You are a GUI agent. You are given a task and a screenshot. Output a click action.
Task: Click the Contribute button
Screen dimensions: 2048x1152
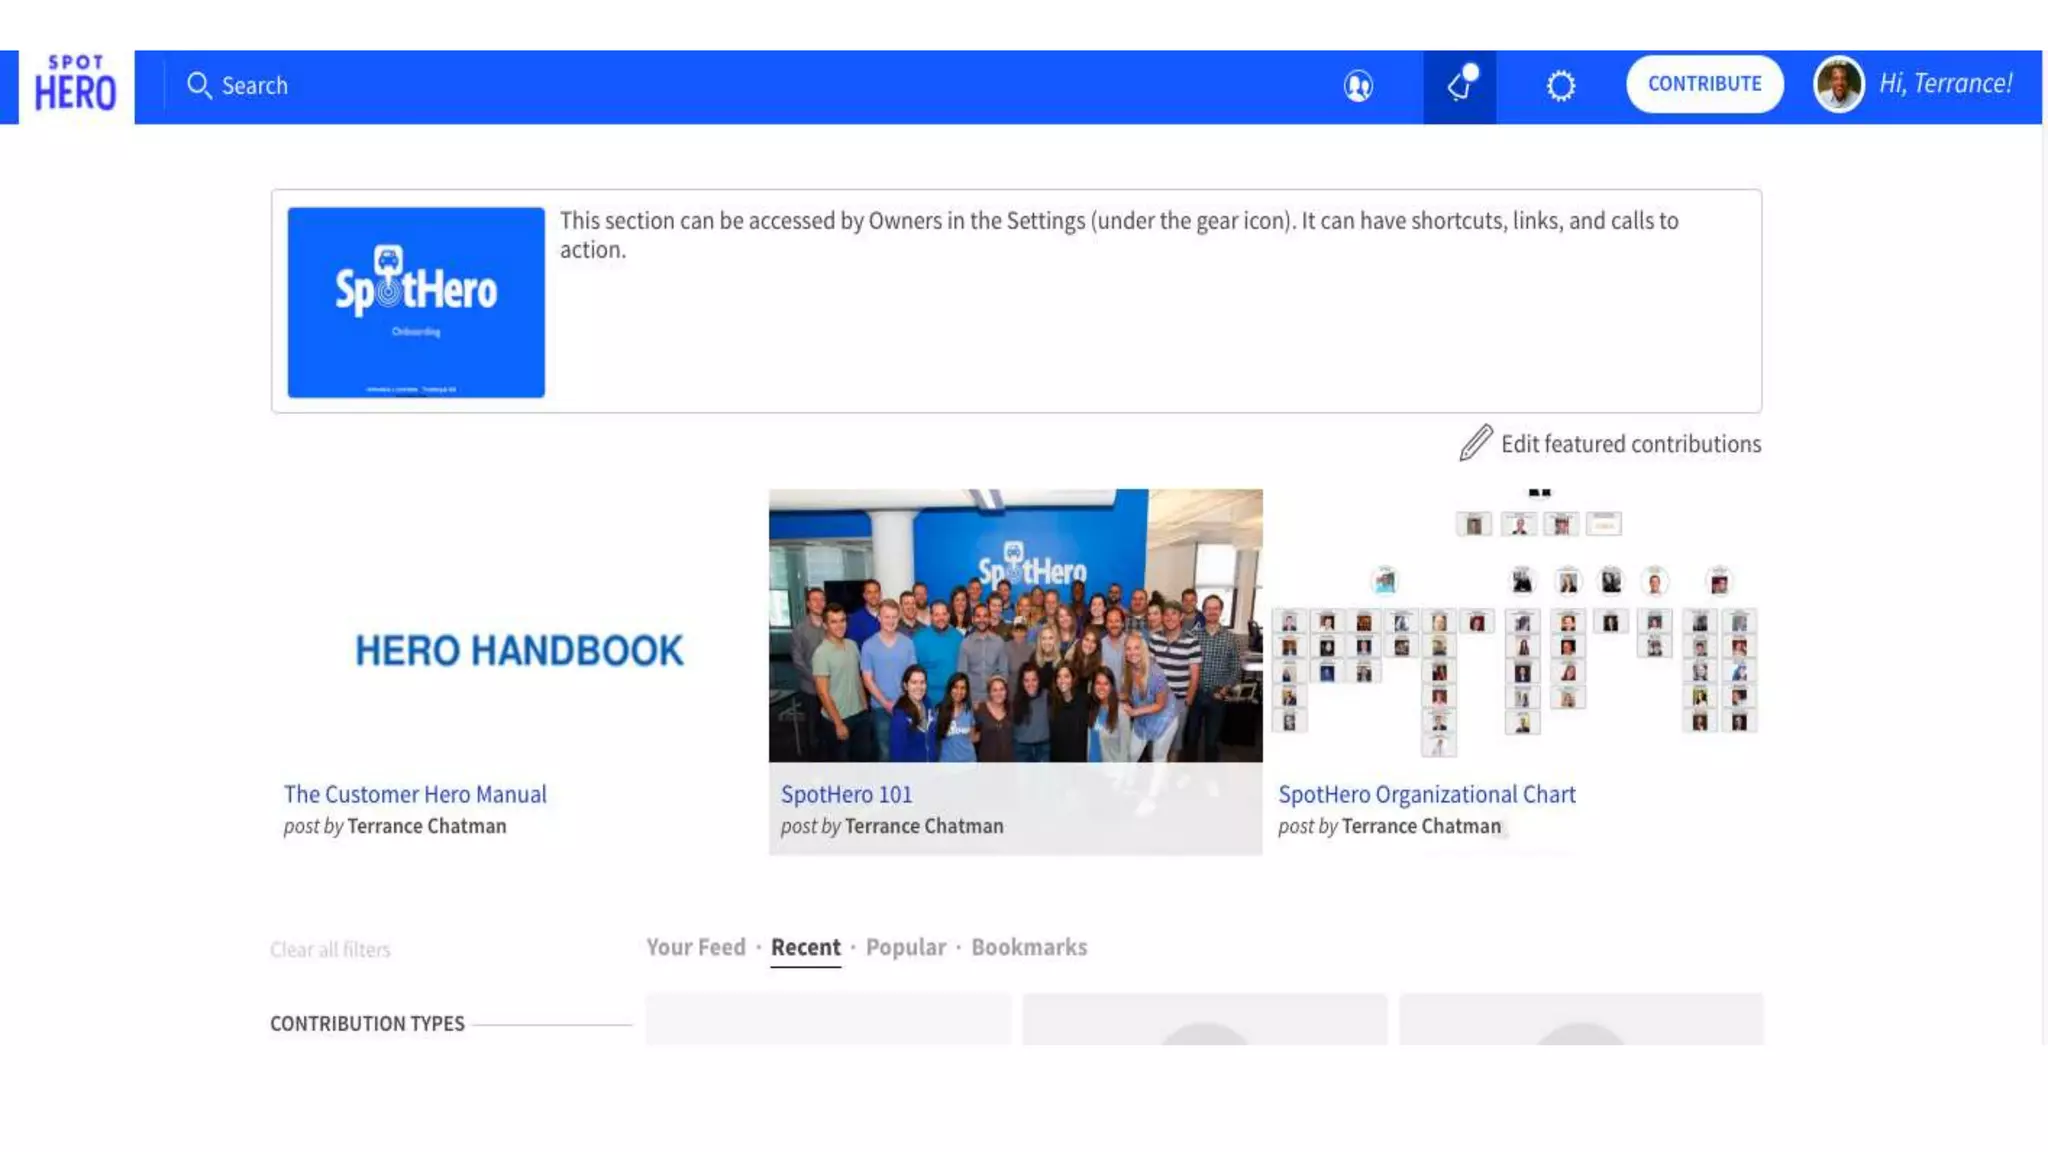1704,84
